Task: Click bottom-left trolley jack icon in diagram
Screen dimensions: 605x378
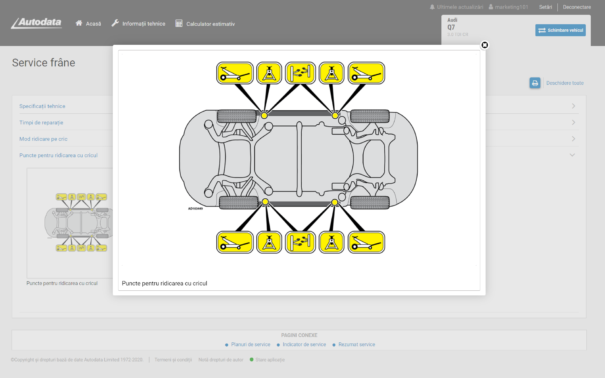Action: [x=235, y=242]
